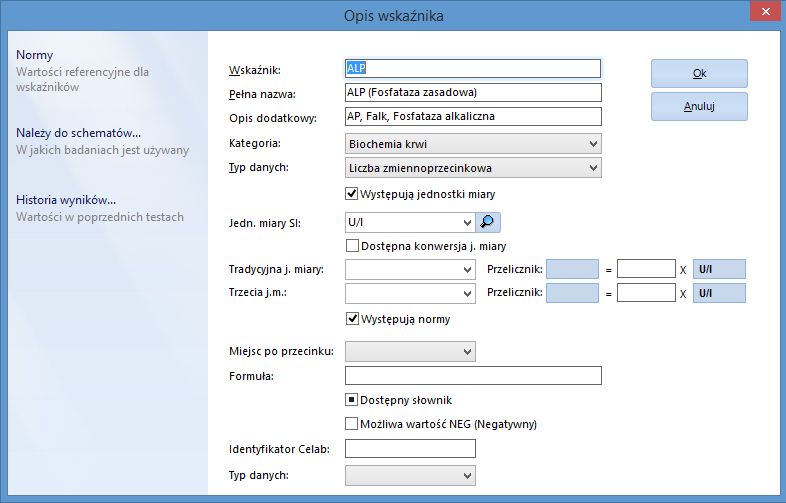The height and width of the screenshot is (503, 786).
Task: Click the Identyfikator Celab input field
Action: coord(410,448)
